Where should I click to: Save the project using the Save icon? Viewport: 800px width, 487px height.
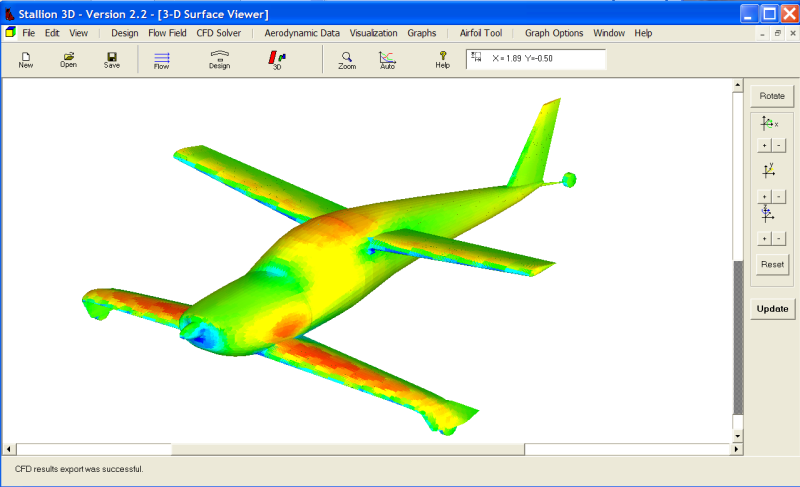coord(112,60)
